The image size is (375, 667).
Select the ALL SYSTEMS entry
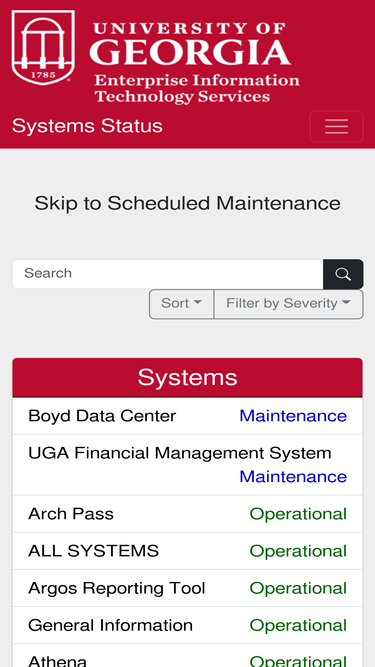[x=188, y=551]
